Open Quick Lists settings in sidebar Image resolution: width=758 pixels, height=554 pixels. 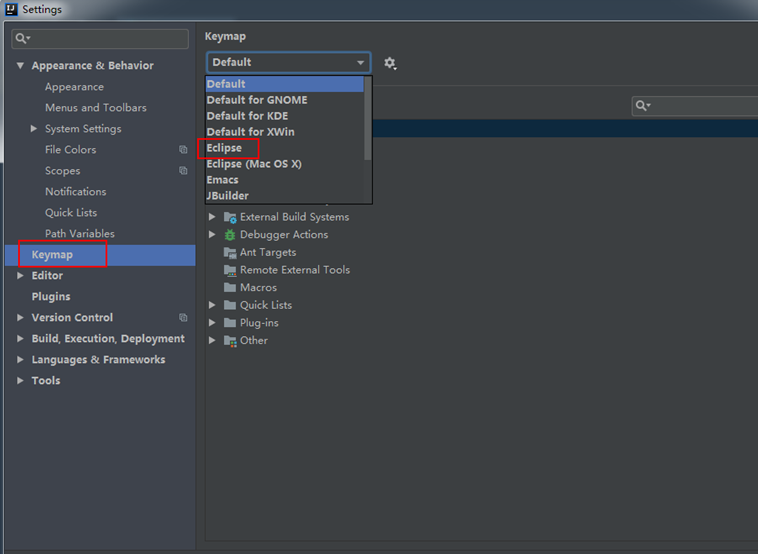(71, 213)
